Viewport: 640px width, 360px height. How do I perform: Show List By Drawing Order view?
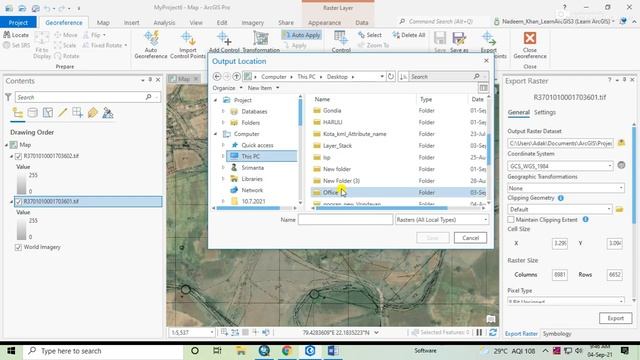[18, 113]
